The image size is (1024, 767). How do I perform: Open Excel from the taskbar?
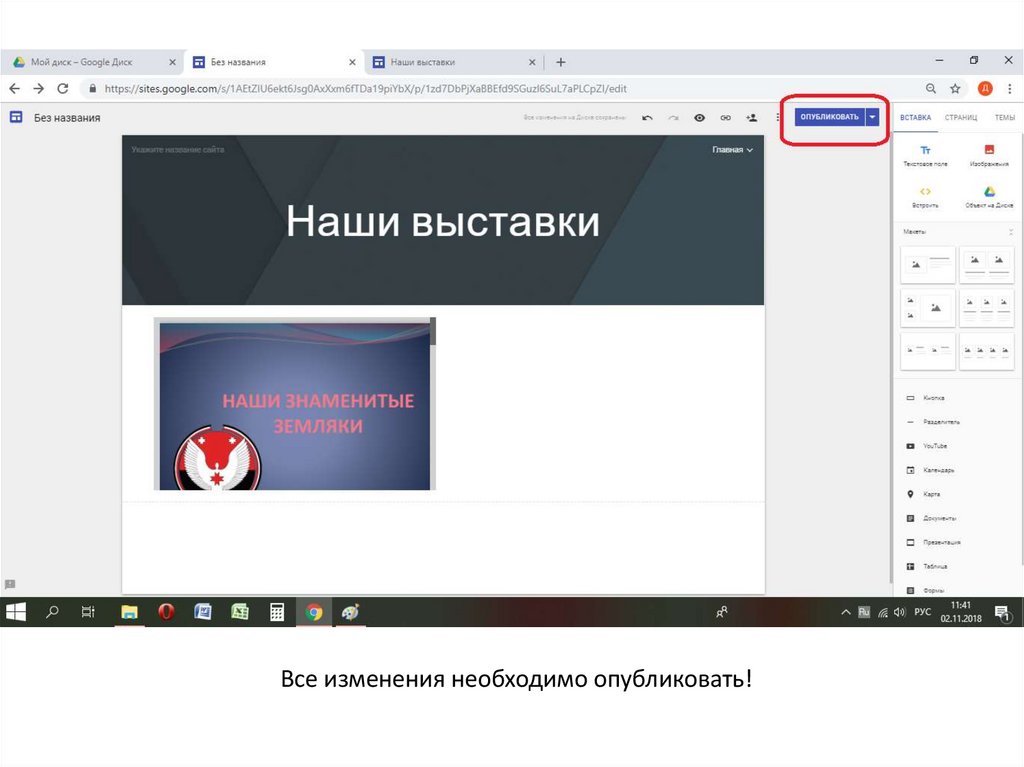point(240,612)
